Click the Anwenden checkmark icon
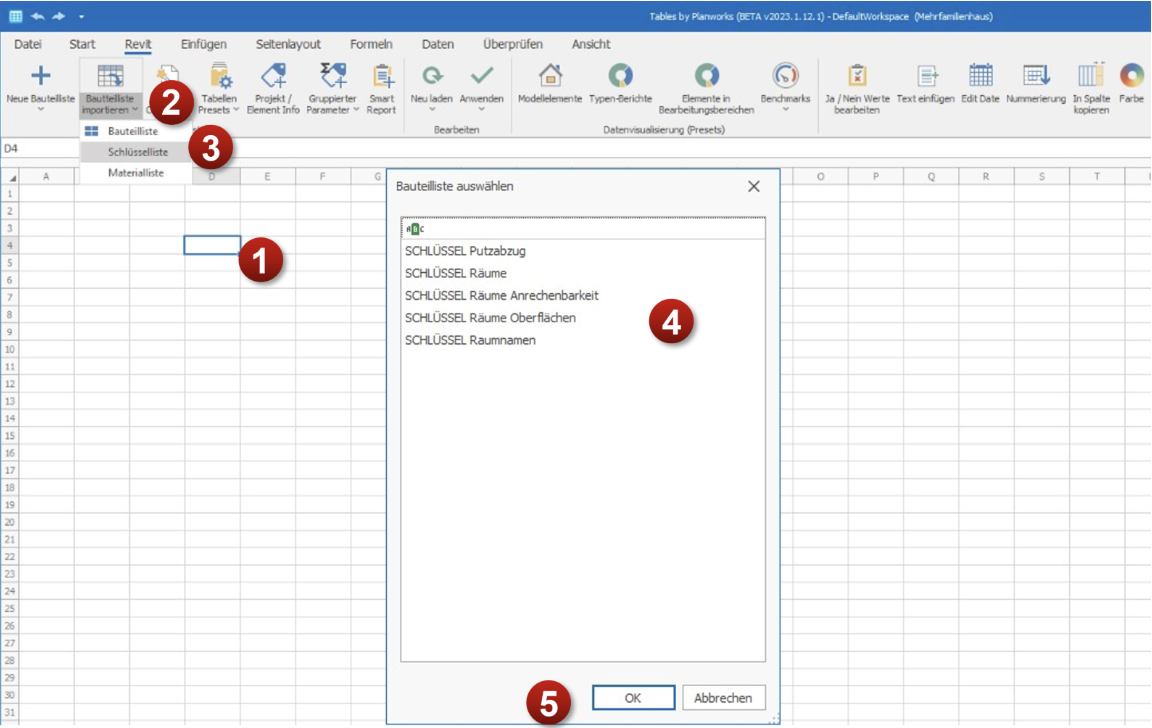Screen dimensions: 1152x728 [482, 75]
